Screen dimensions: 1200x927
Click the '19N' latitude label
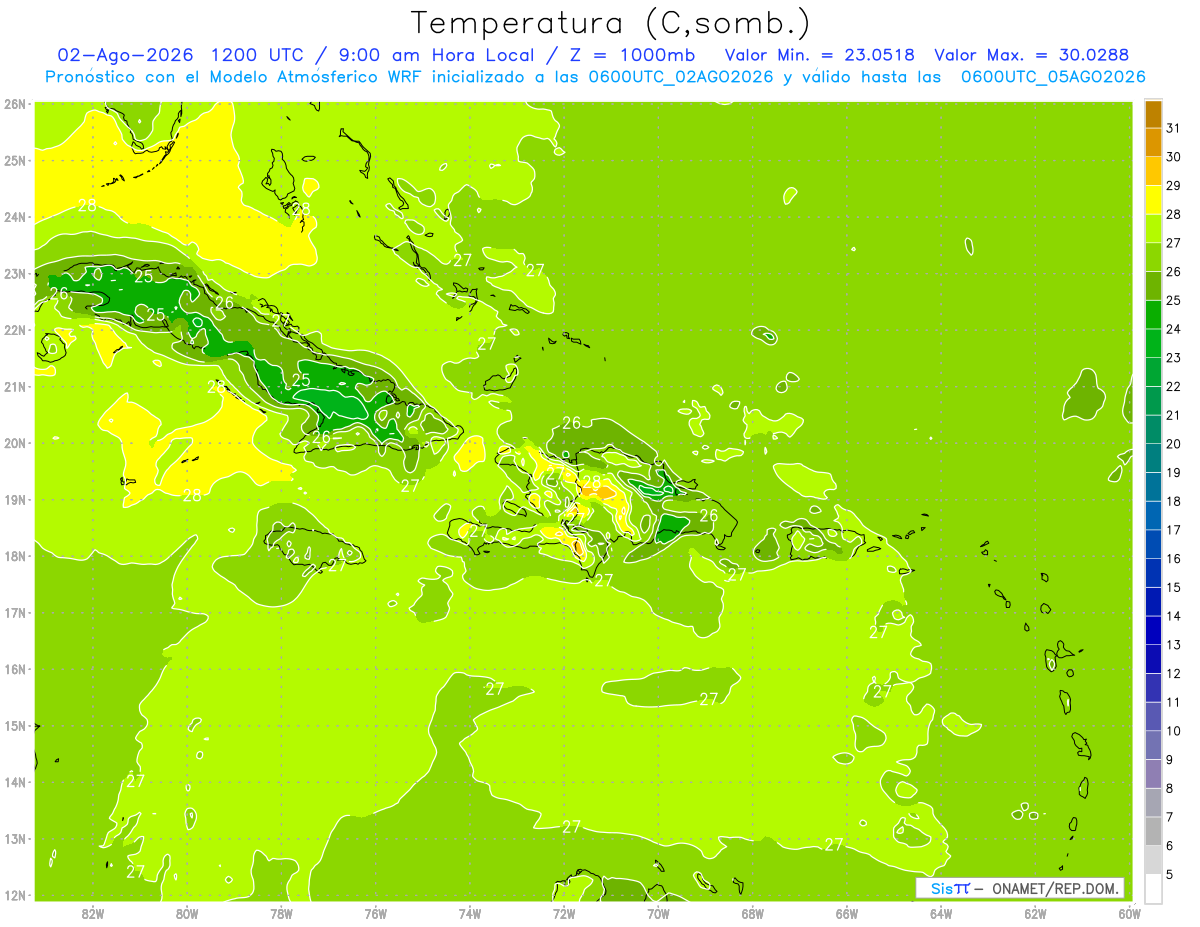point(15,500)
